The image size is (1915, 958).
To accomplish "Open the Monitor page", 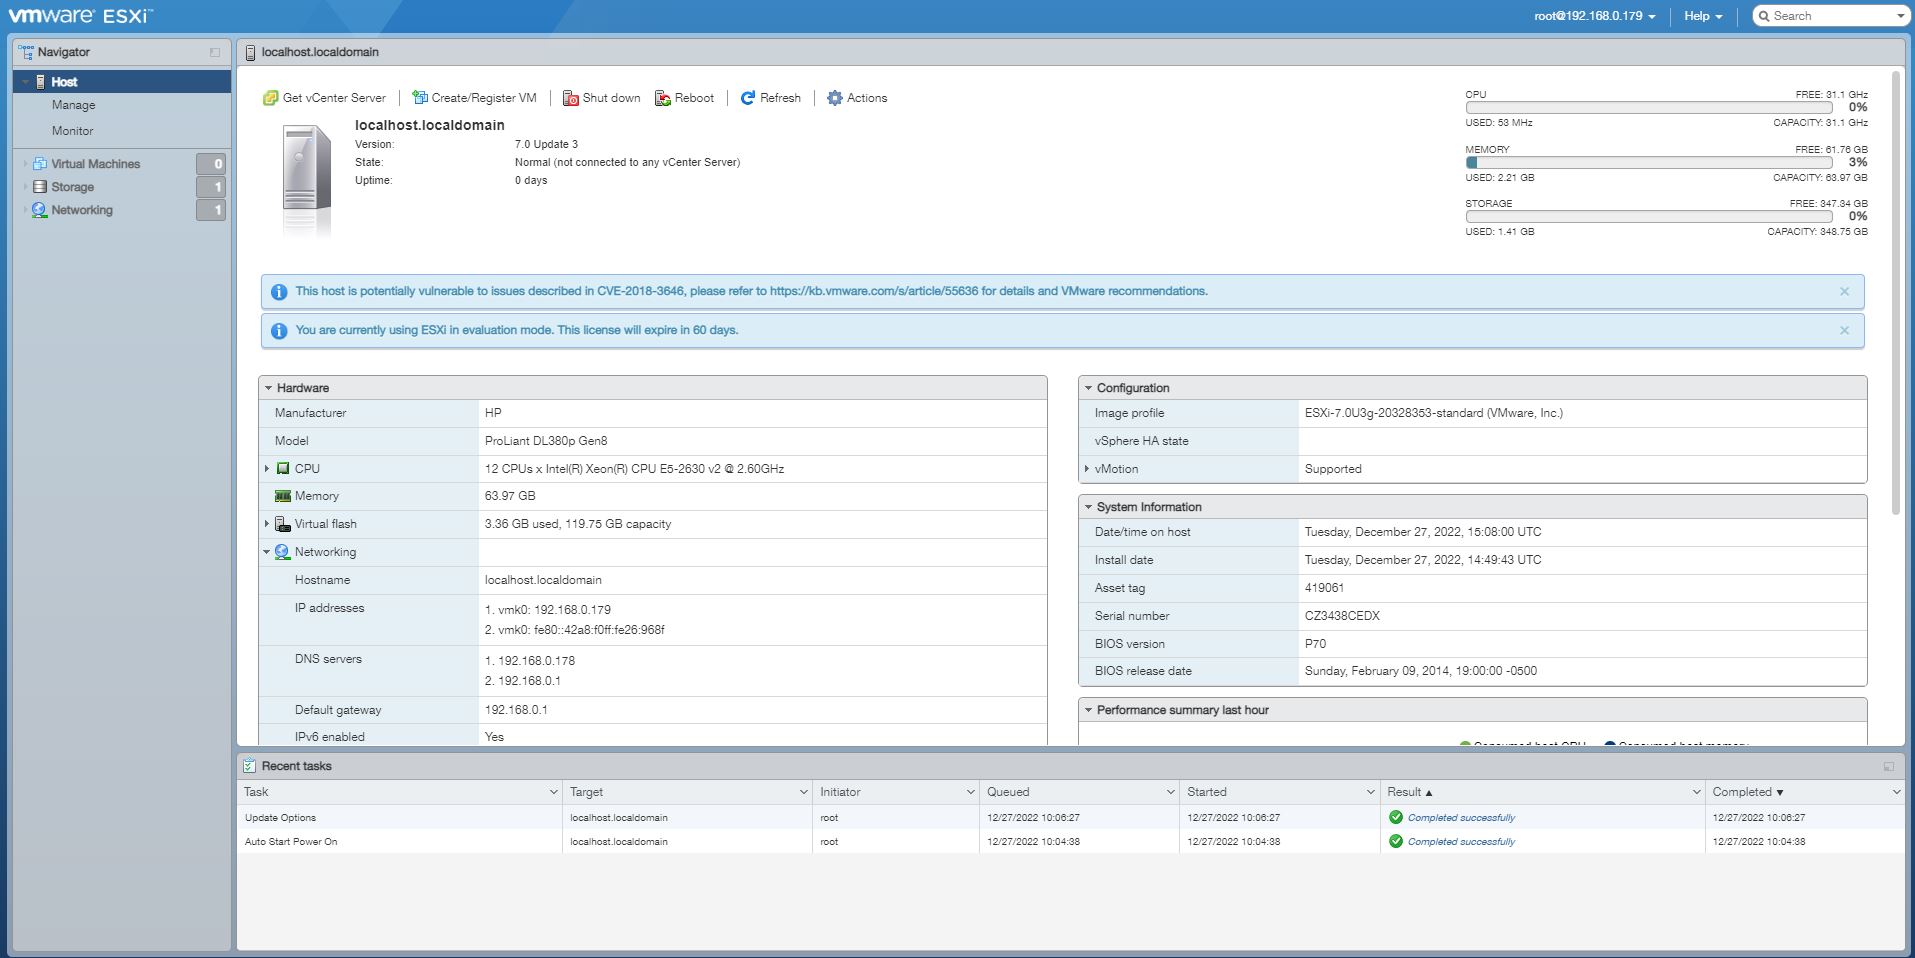I will click(x=73, y=130).
